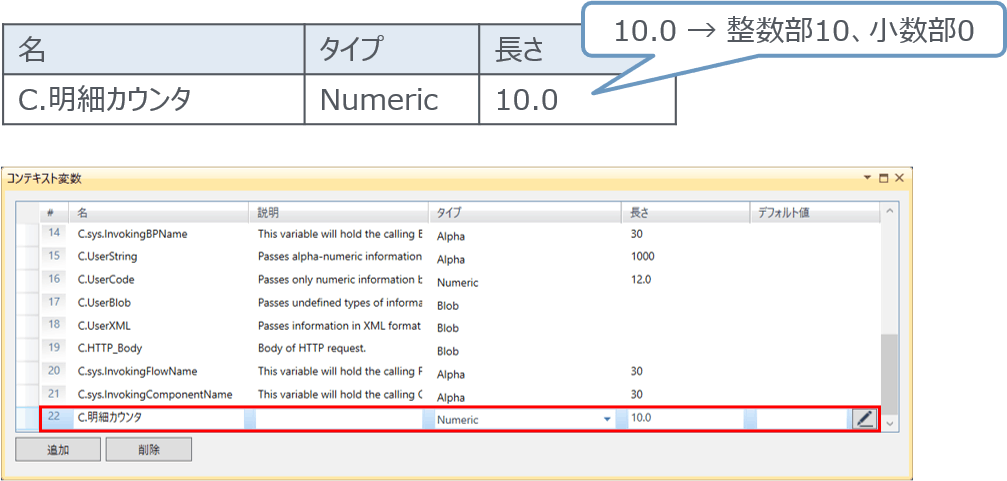This screenshot has height=481, width=1007.
Task: Click the scrollbar down arrow in variable list
Action: coord(889,424)
